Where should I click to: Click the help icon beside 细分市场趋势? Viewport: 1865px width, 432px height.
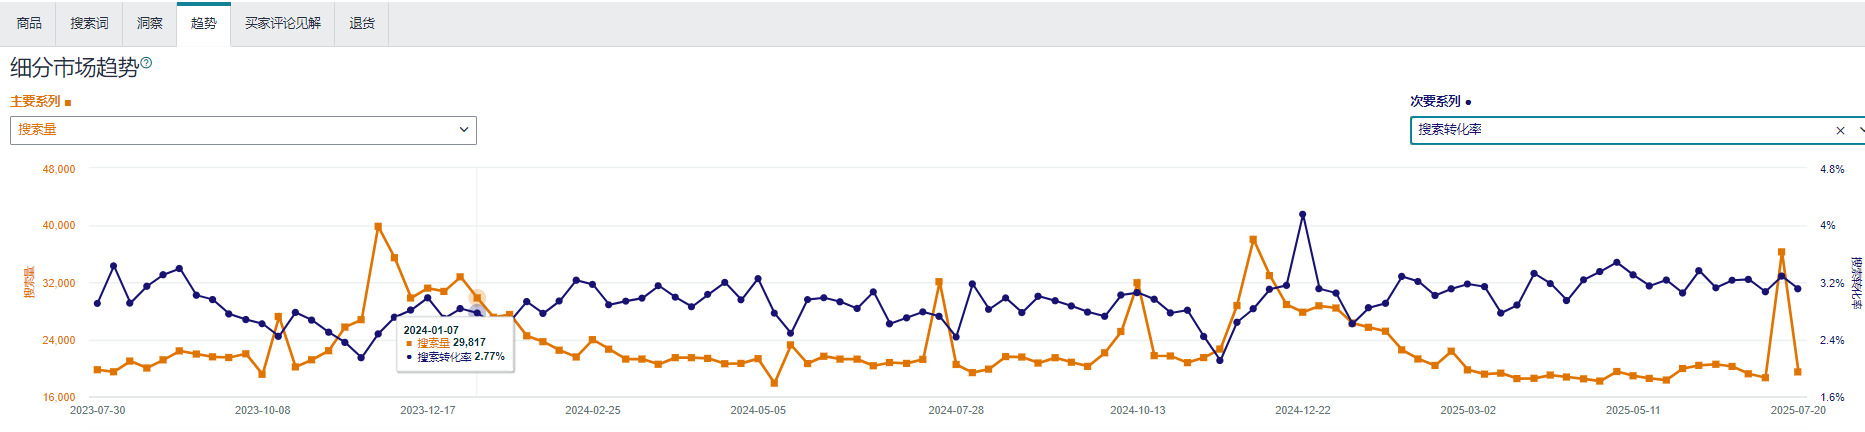click(146, 63)
